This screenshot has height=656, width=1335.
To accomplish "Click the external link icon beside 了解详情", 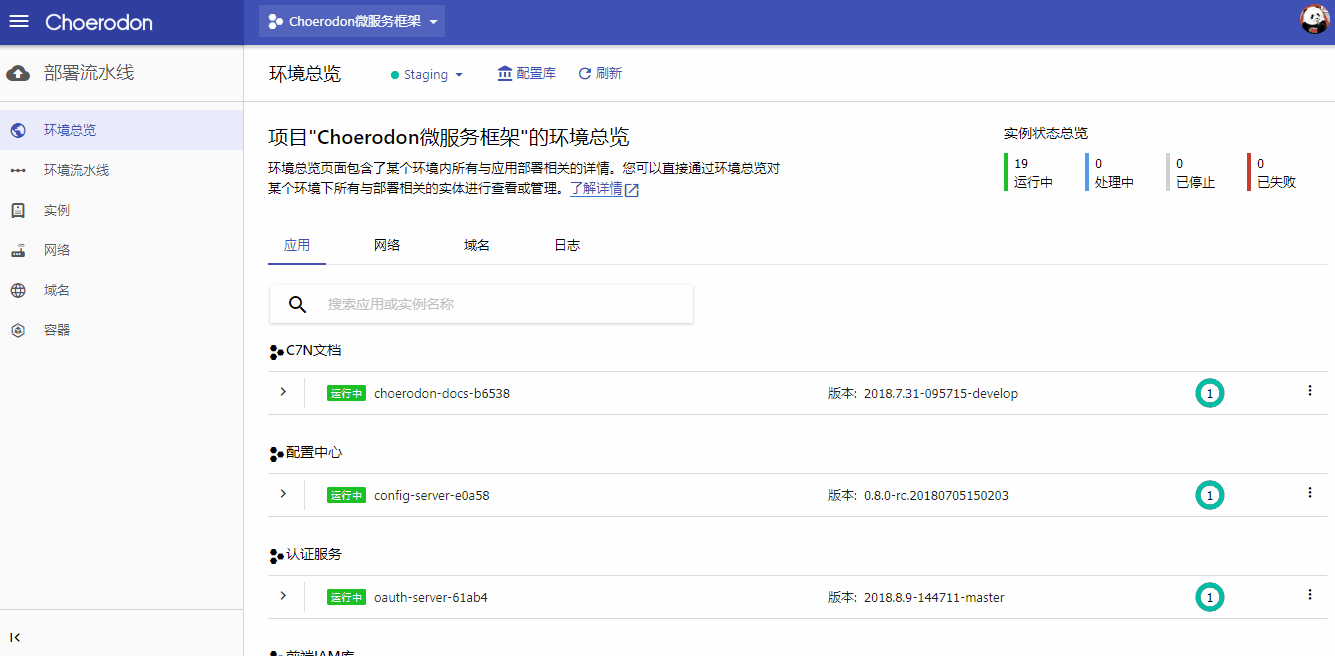I will [632, 190].
